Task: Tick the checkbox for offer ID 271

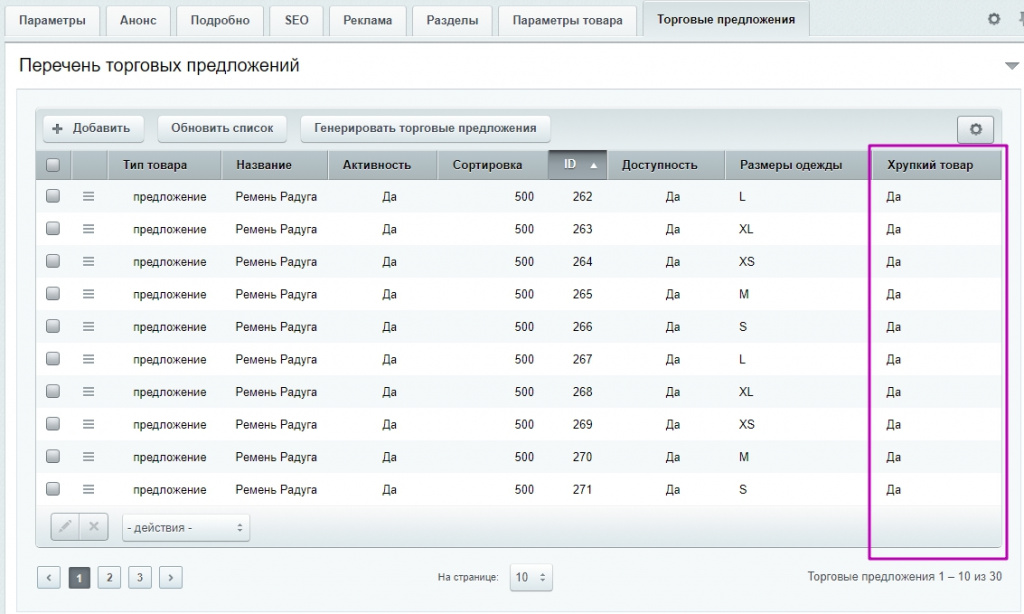Action: click(x=53, y=489)
